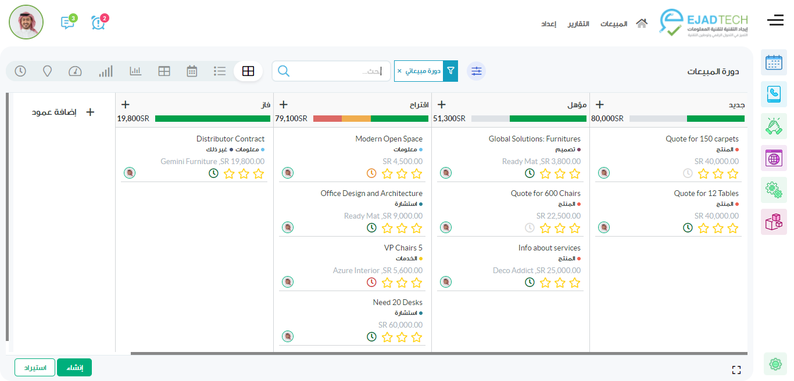The image size is (794, 381).
Task: Click the red segment of اقتراح progress bar
Action: [328, 119]
